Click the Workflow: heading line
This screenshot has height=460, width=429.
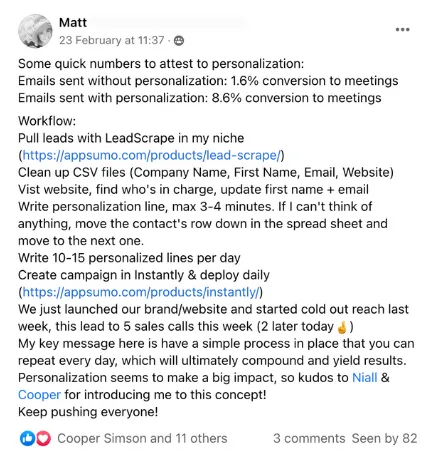coord(47,121)
